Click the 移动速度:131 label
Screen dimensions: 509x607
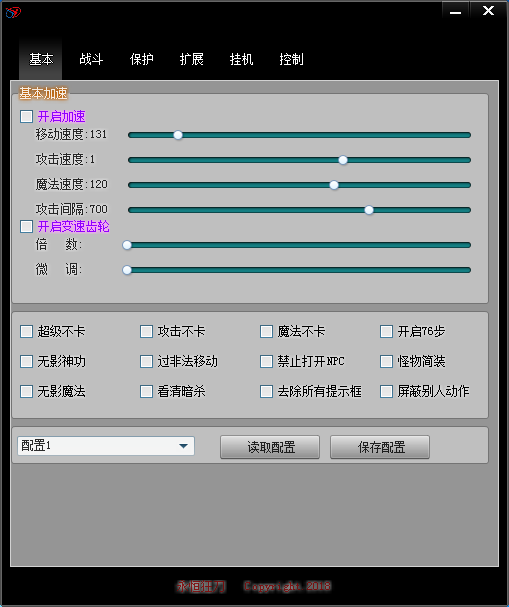tap(71, 134)
